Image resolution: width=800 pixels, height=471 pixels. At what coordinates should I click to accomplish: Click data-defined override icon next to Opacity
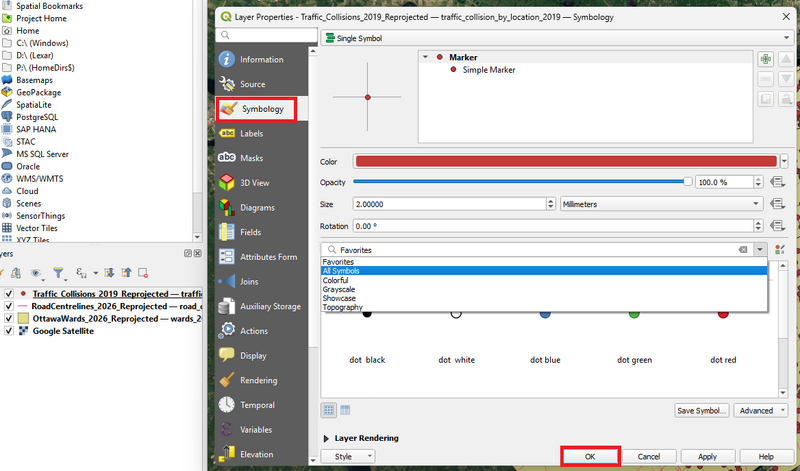778,182
